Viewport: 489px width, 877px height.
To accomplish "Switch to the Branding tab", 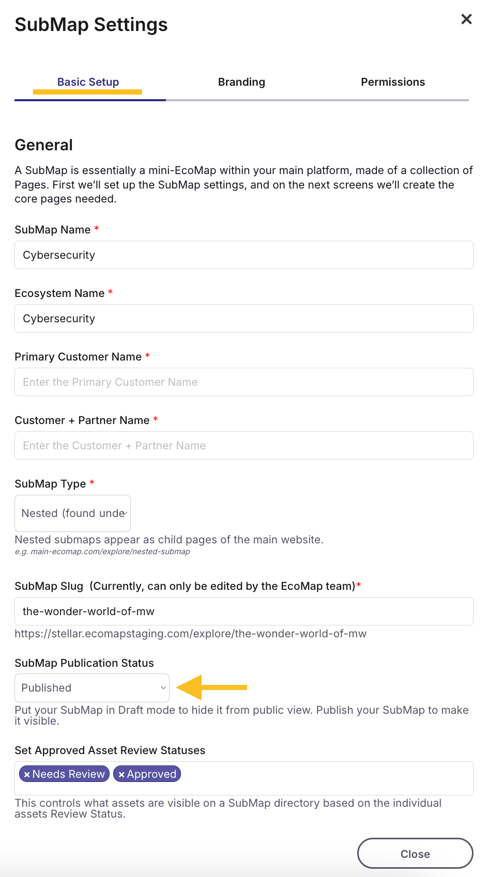I will (241, 82).
